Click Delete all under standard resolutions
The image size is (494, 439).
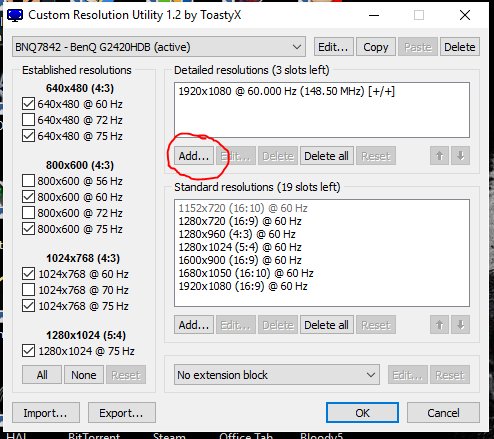(x=326, y=325)
